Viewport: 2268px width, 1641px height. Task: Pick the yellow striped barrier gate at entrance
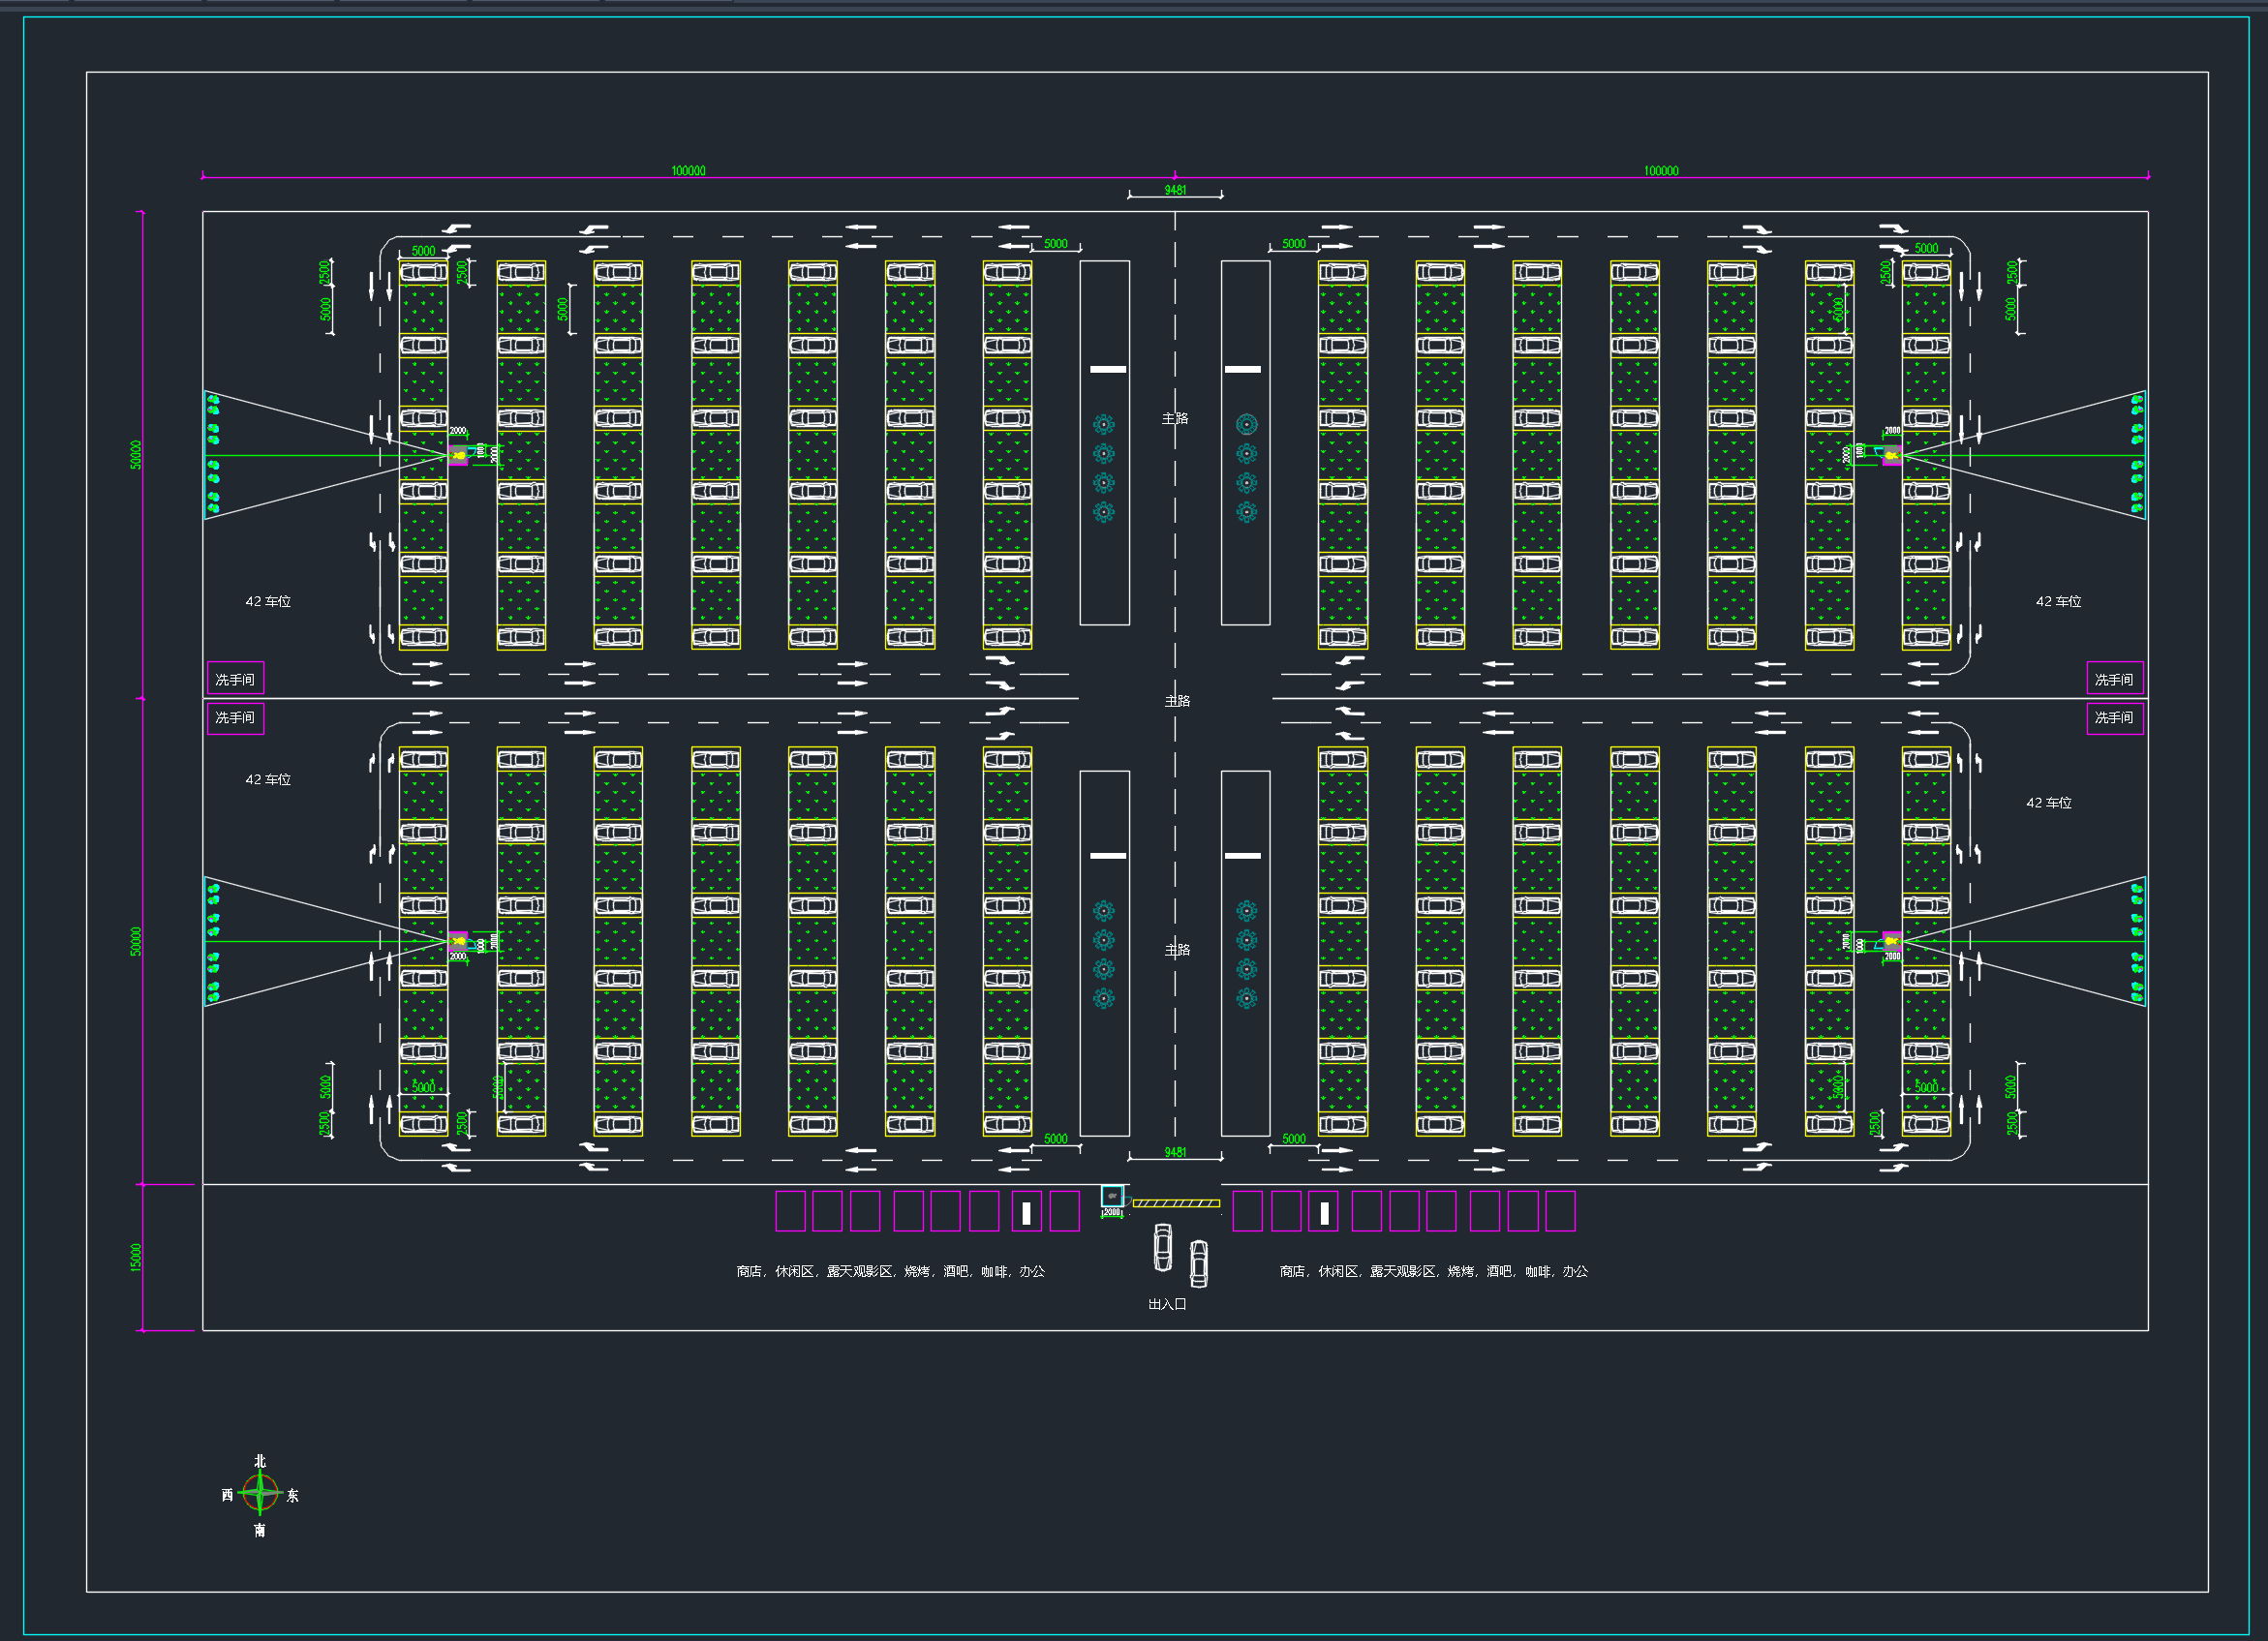click(x=1176, y=1203)
